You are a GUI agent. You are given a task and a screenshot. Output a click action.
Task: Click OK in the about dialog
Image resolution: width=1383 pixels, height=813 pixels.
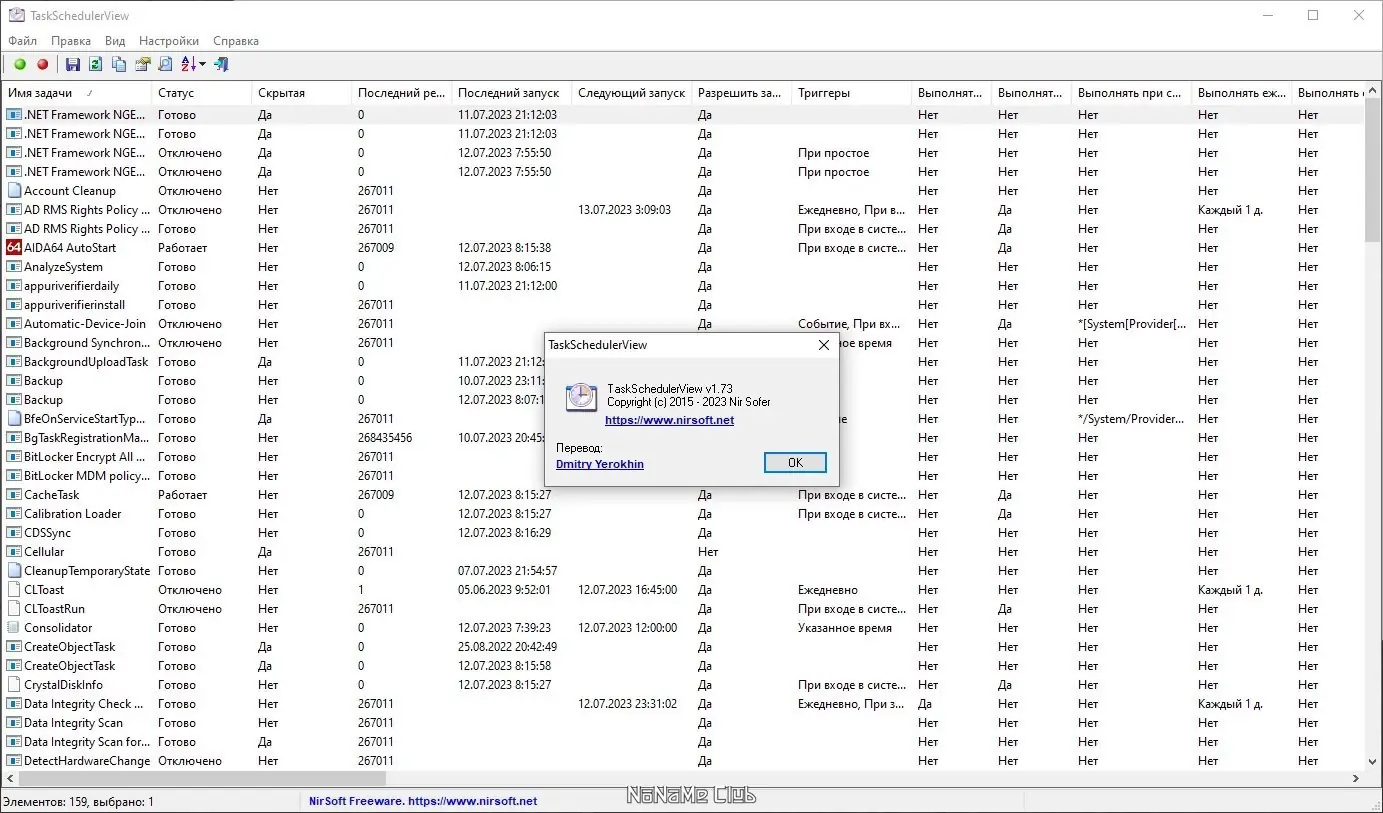(x=795, y=463)
